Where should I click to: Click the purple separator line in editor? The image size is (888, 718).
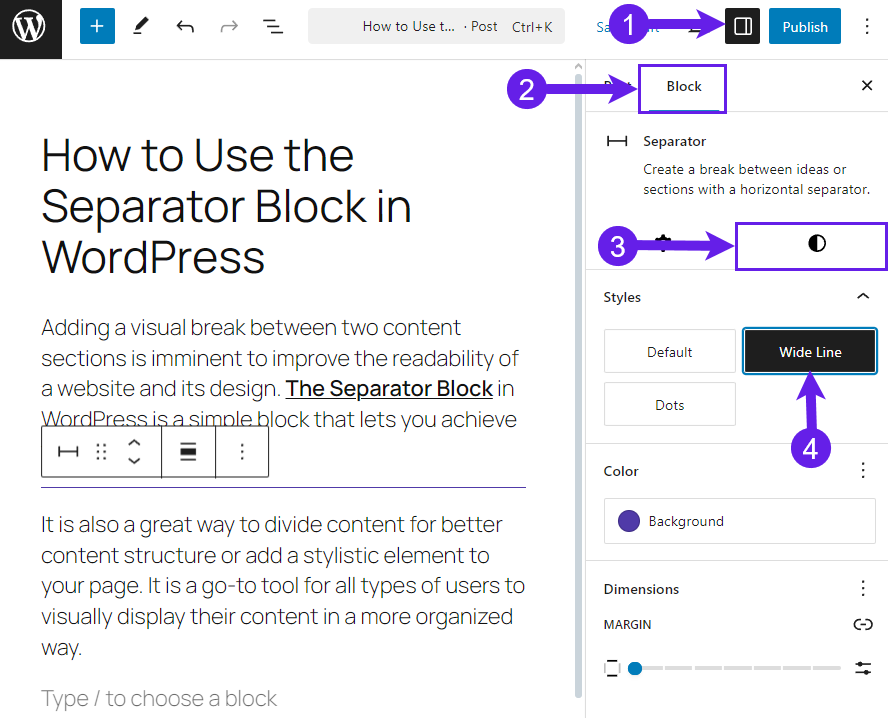click(x=283, y=487)
